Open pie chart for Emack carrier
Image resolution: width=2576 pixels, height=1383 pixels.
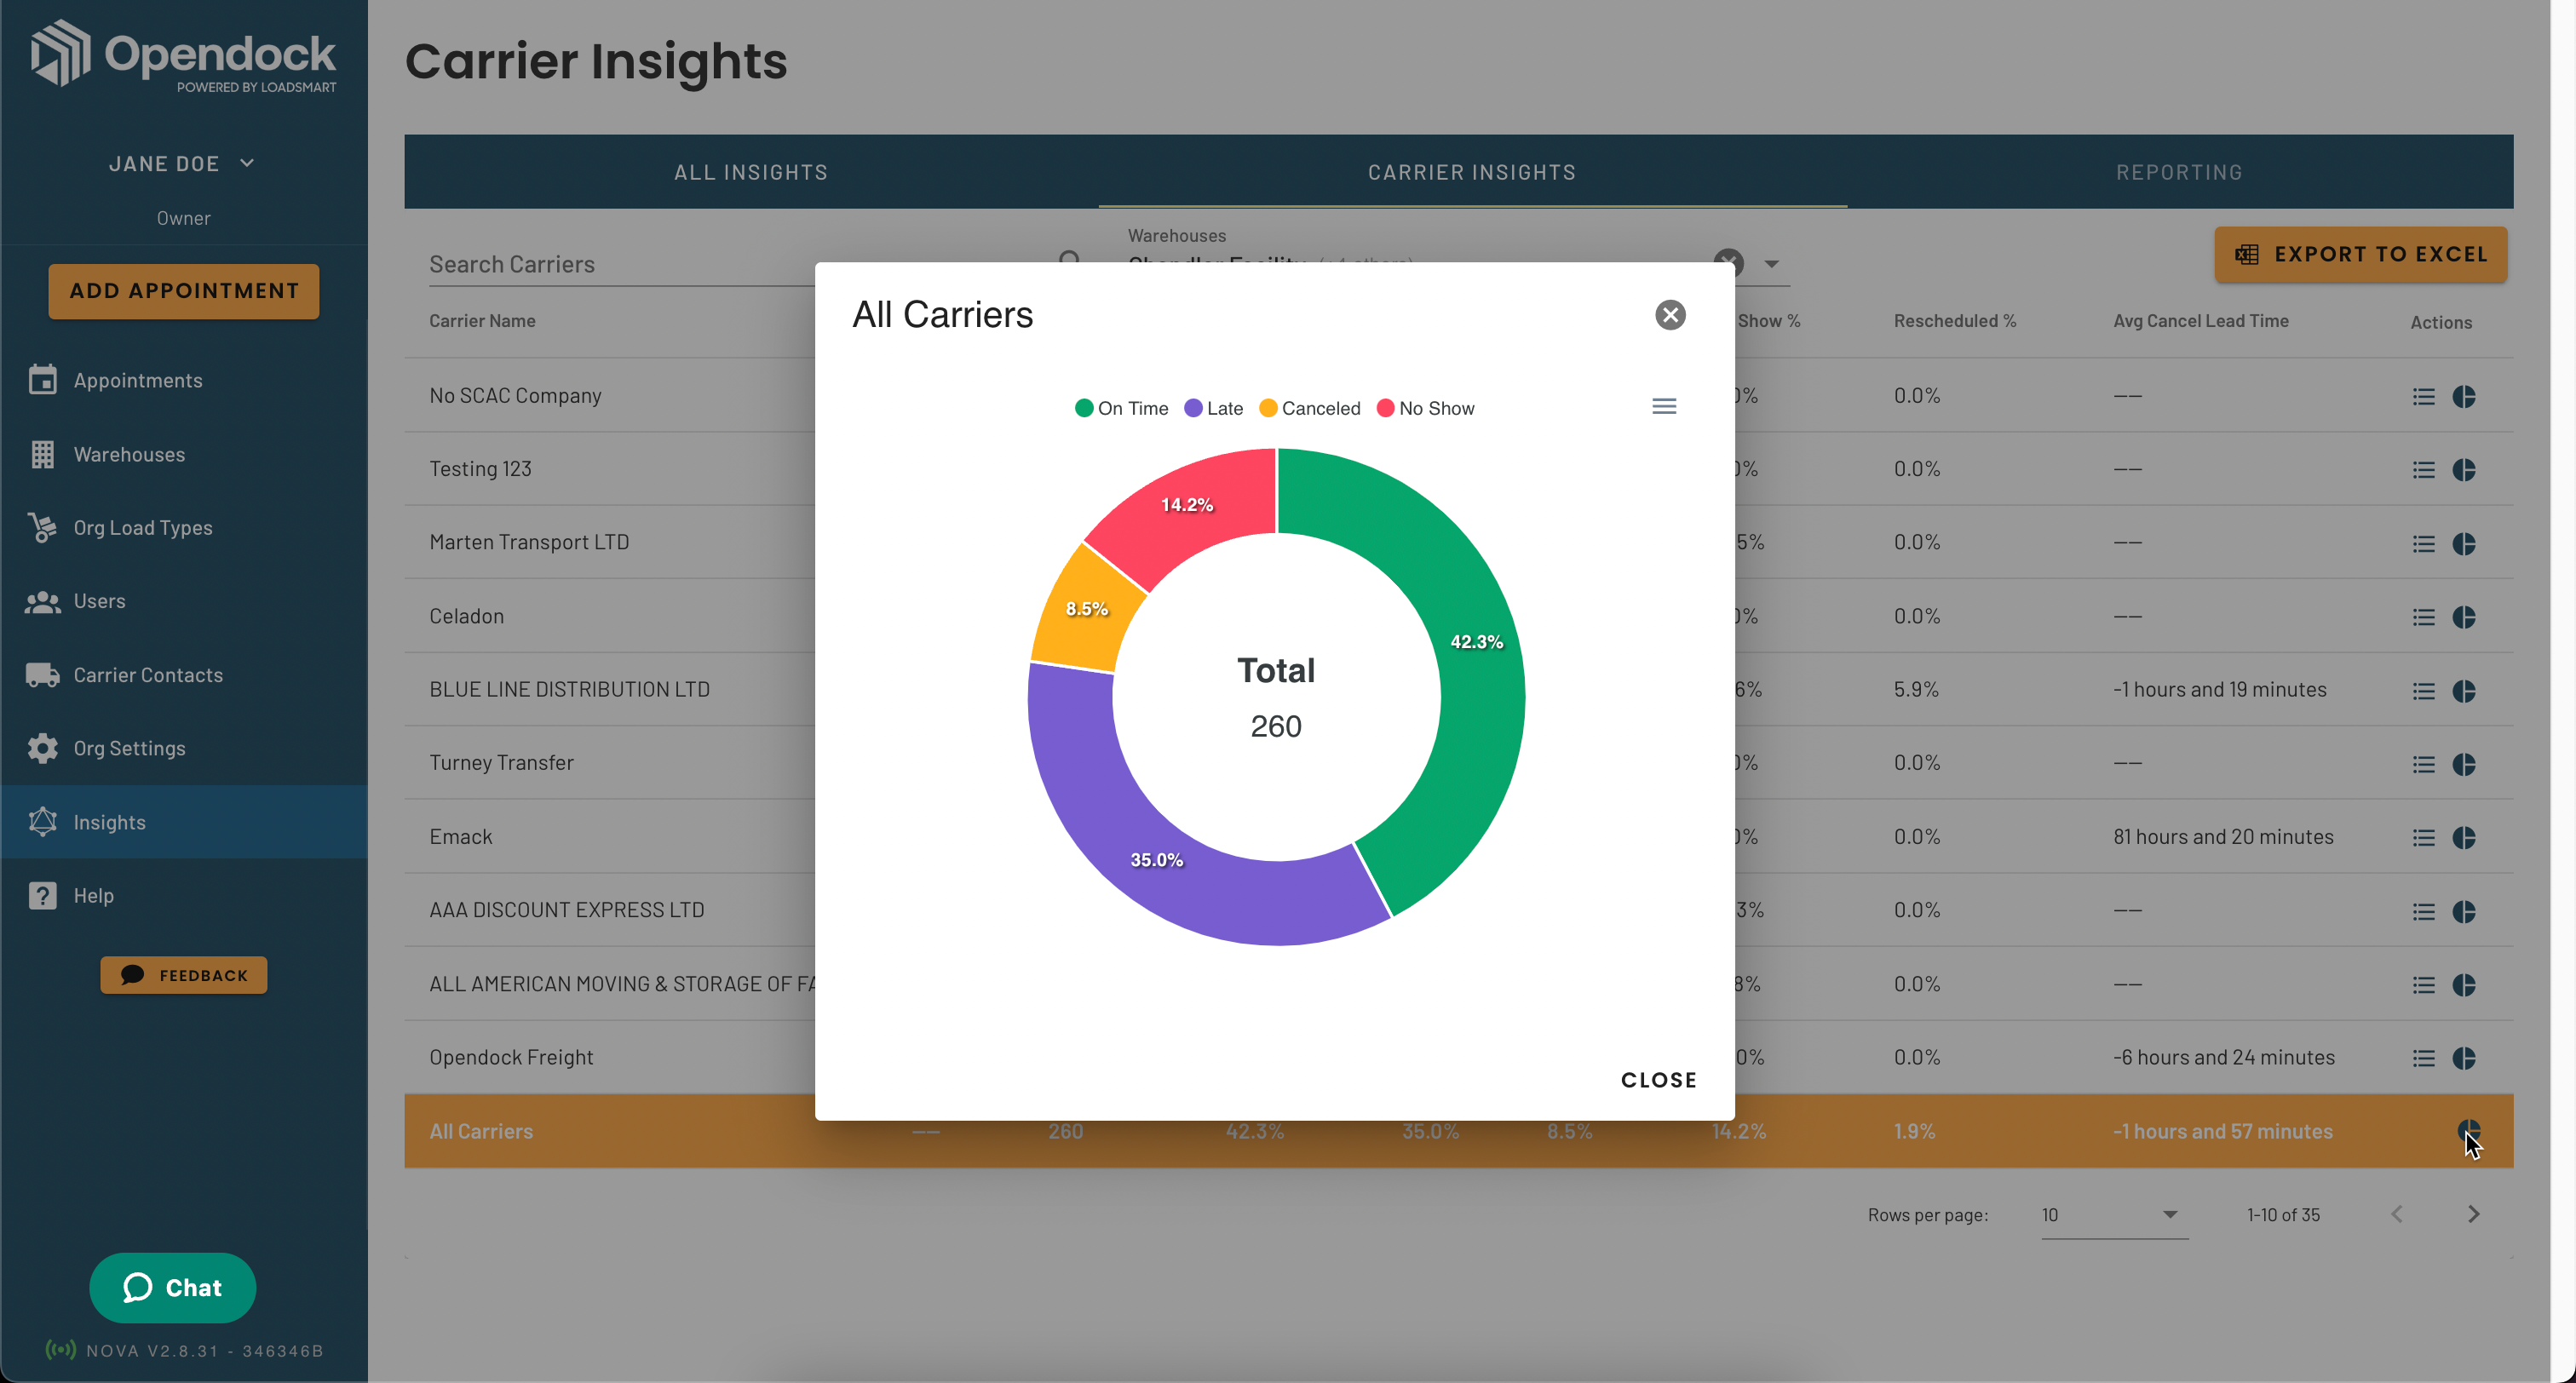(x=2464, y=837)
